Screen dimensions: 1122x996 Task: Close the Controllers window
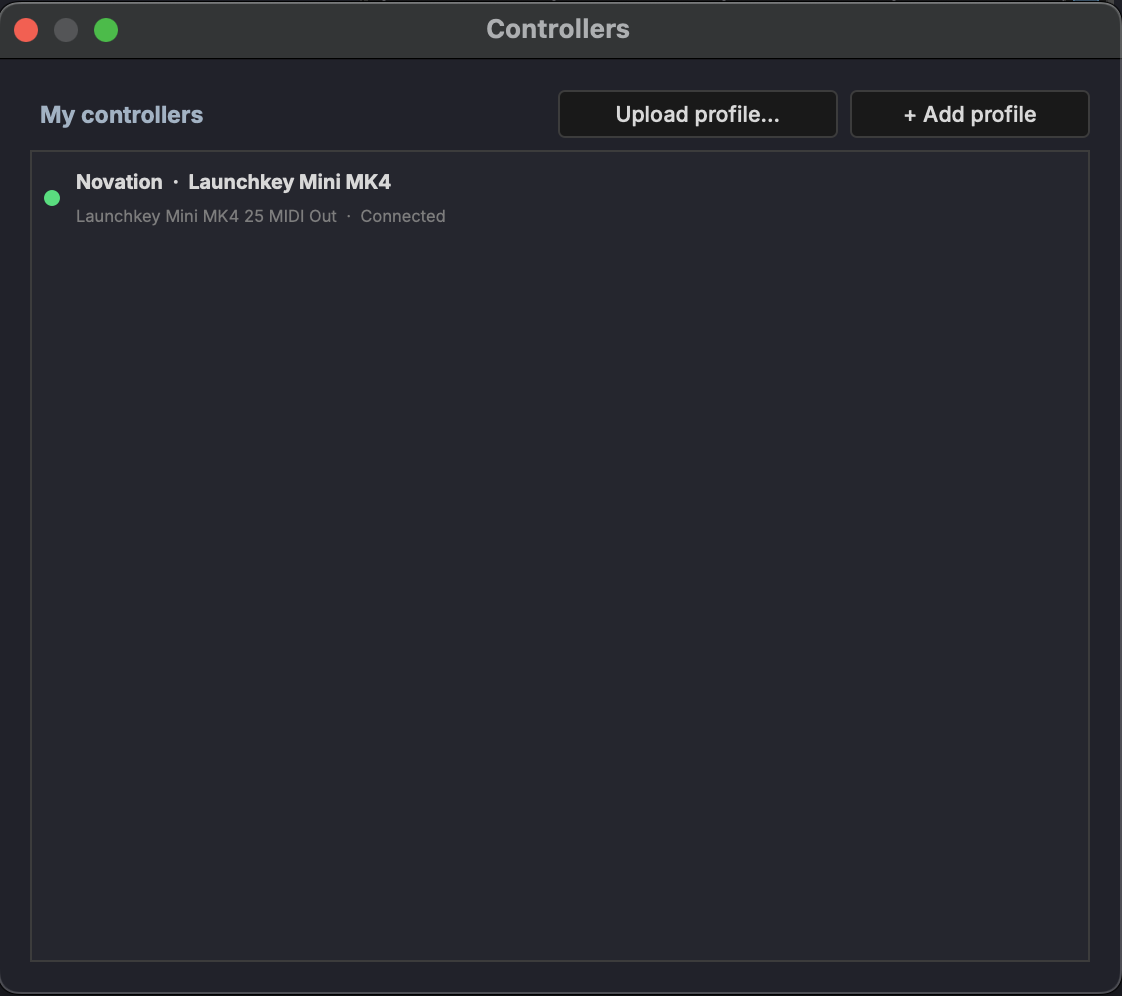coord(25,29)
